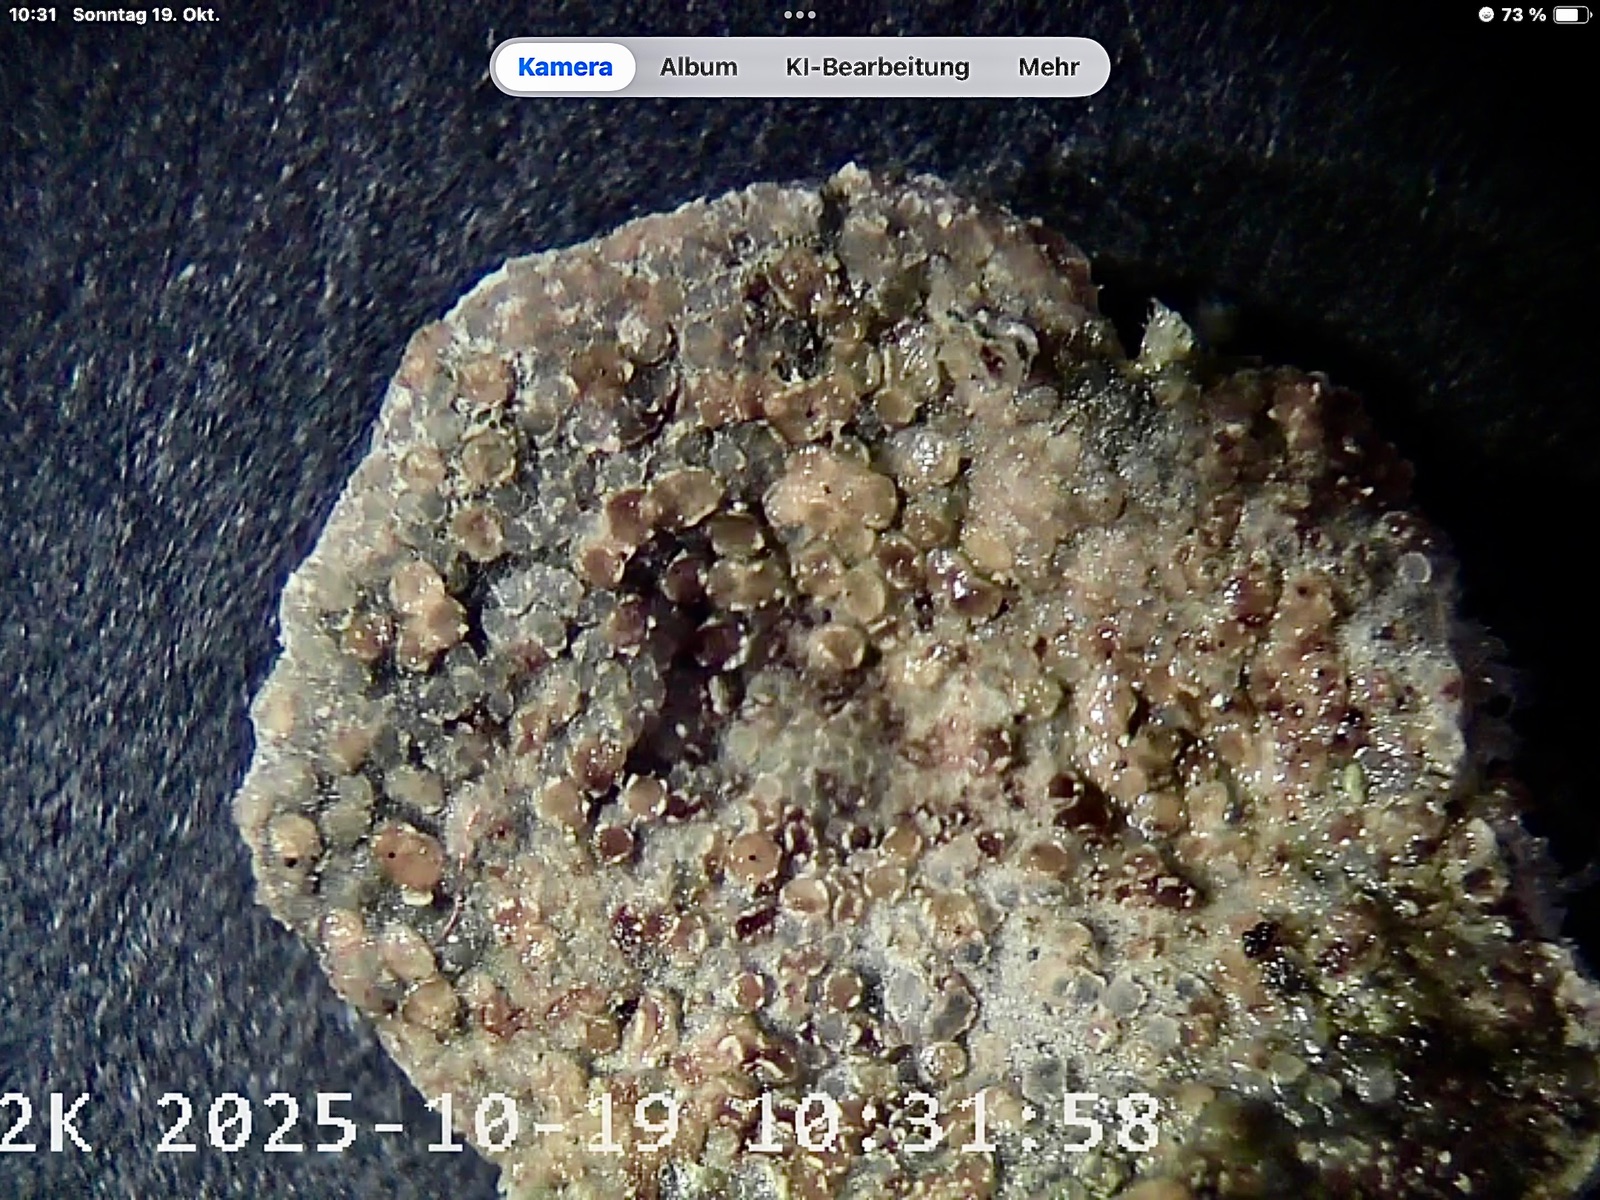Click the 10:31:58 time in timestamp overlay
The width and height of the screenshot is (1600, 1200).
[953, 1122]
